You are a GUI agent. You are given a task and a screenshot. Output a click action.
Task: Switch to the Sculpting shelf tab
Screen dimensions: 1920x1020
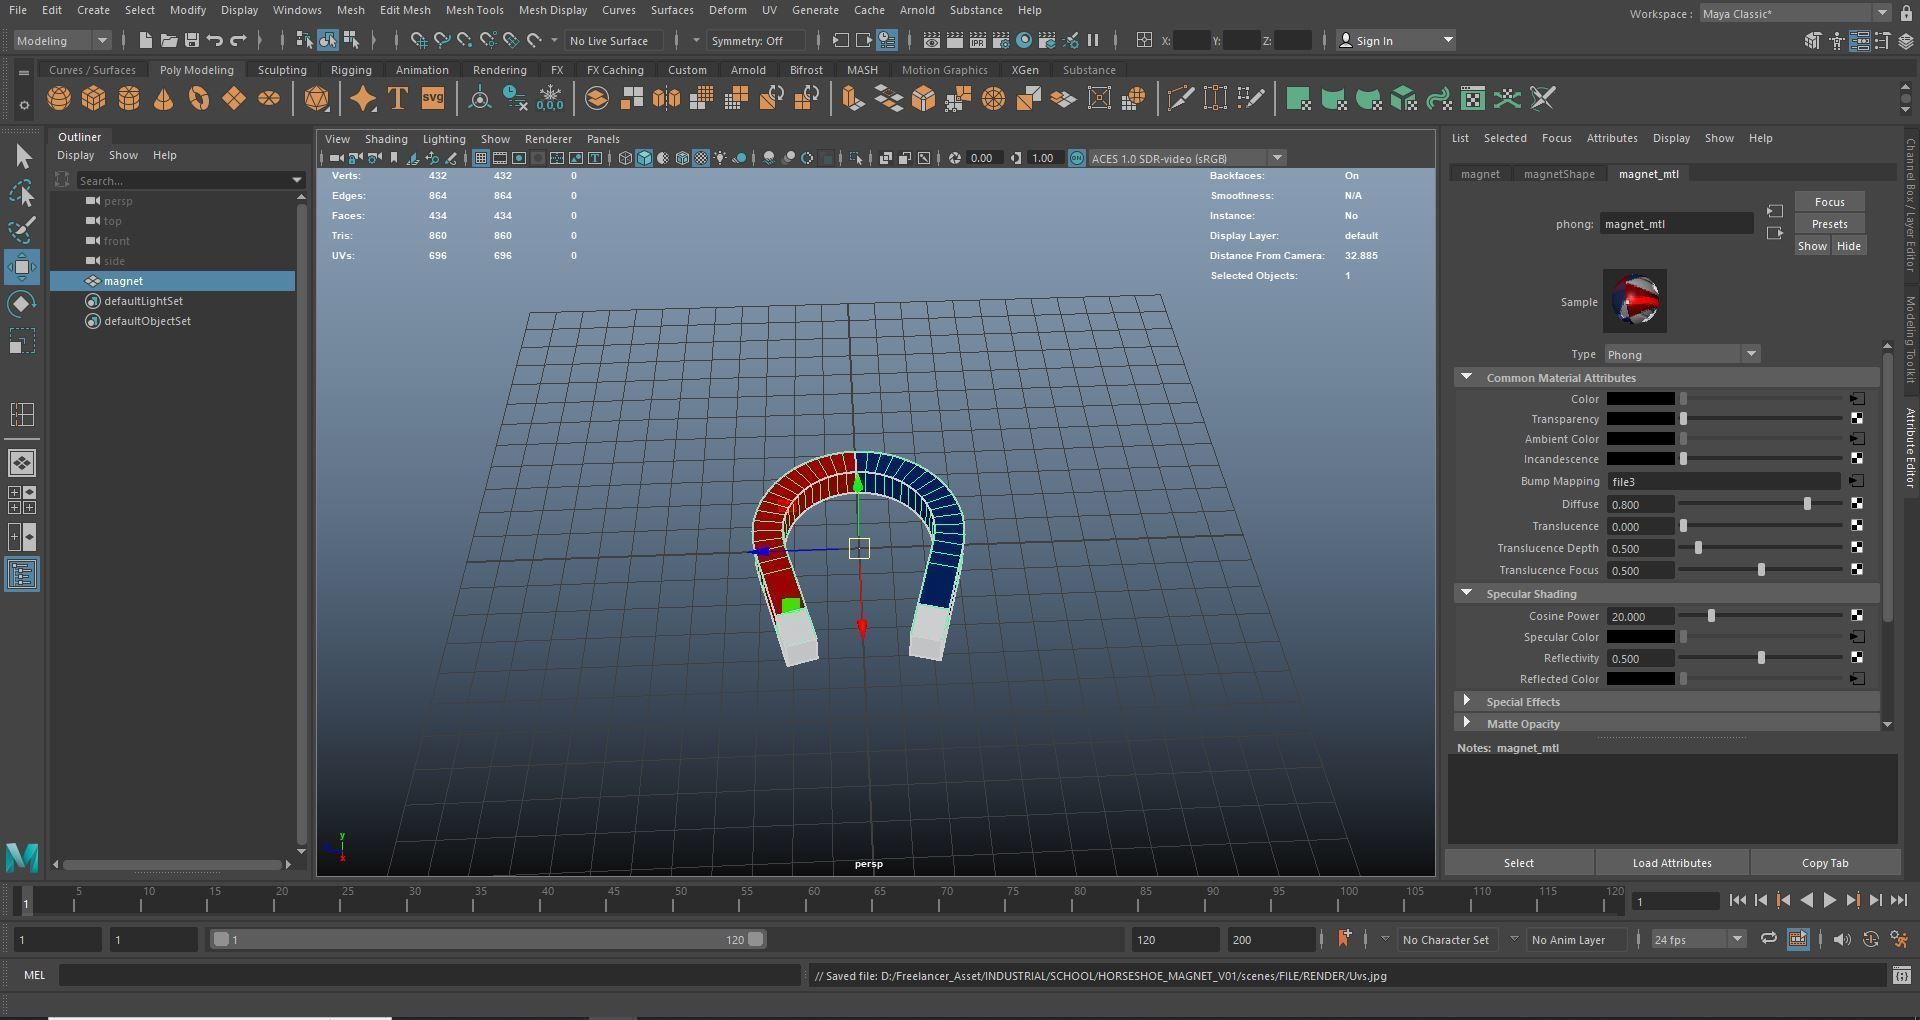[282, 70]
